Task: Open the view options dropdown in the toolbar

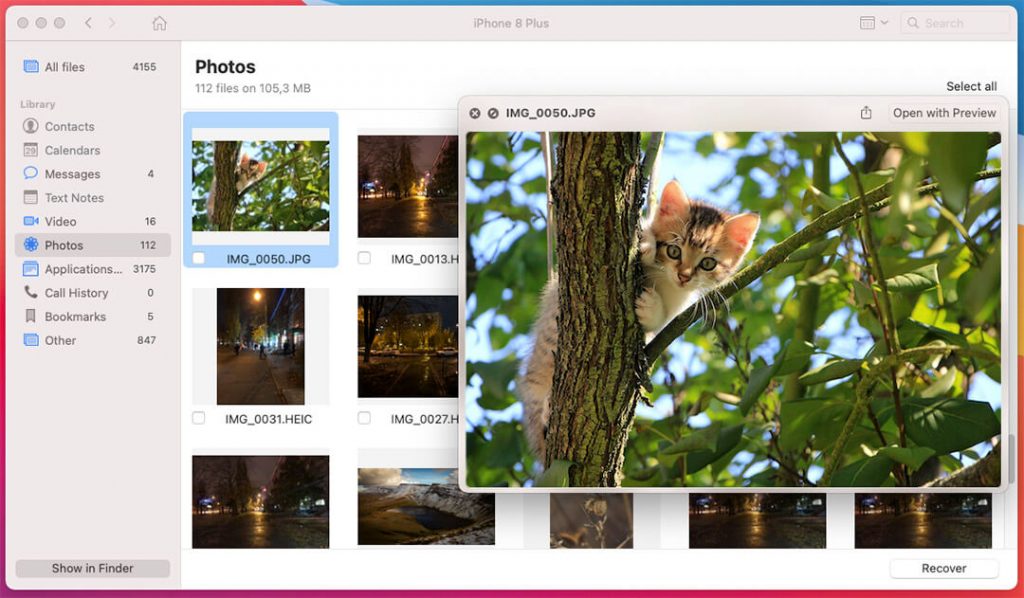Action: pos(872,22)
